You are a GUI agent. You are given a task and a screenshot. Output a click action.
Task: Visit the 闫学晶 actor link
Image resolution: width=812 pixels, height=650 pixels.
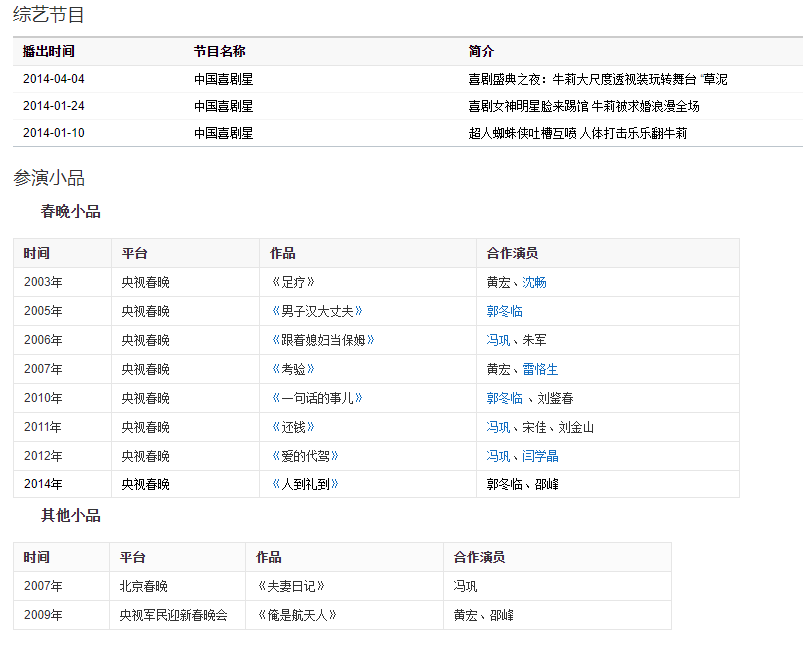(541, 456)
